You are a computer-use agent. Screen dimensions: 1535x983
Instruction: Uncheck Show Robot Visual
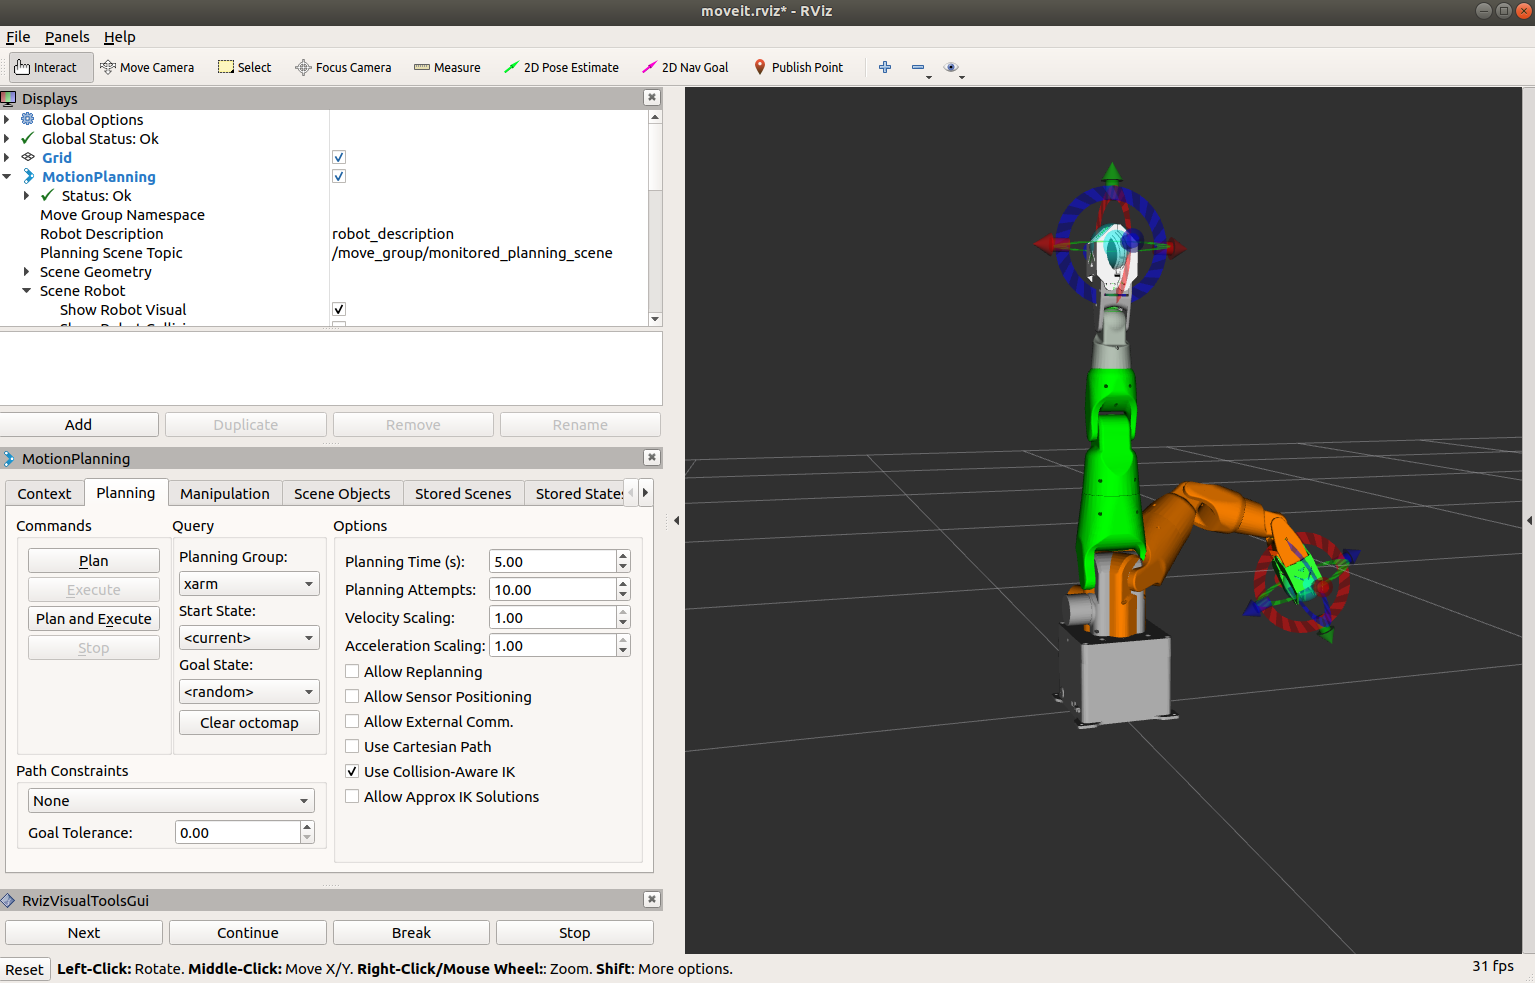pyautogui.click(x=339, y=309)
